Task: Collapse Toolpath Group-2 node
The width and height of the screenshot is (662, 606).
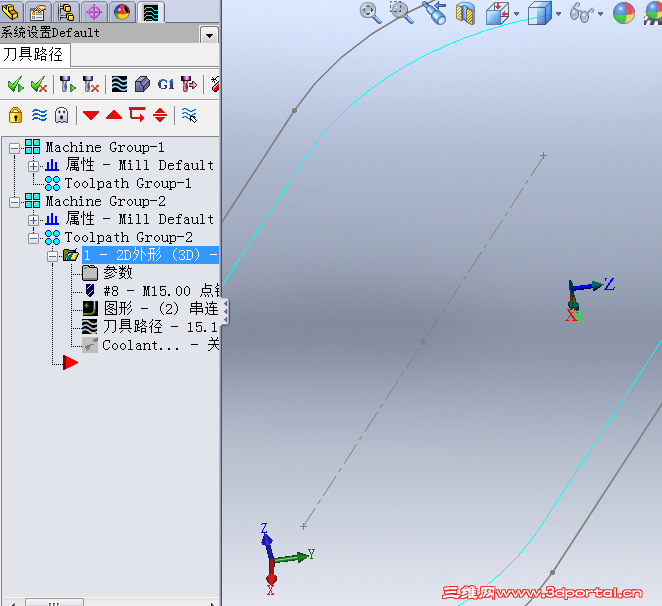Action: (33, 238)
